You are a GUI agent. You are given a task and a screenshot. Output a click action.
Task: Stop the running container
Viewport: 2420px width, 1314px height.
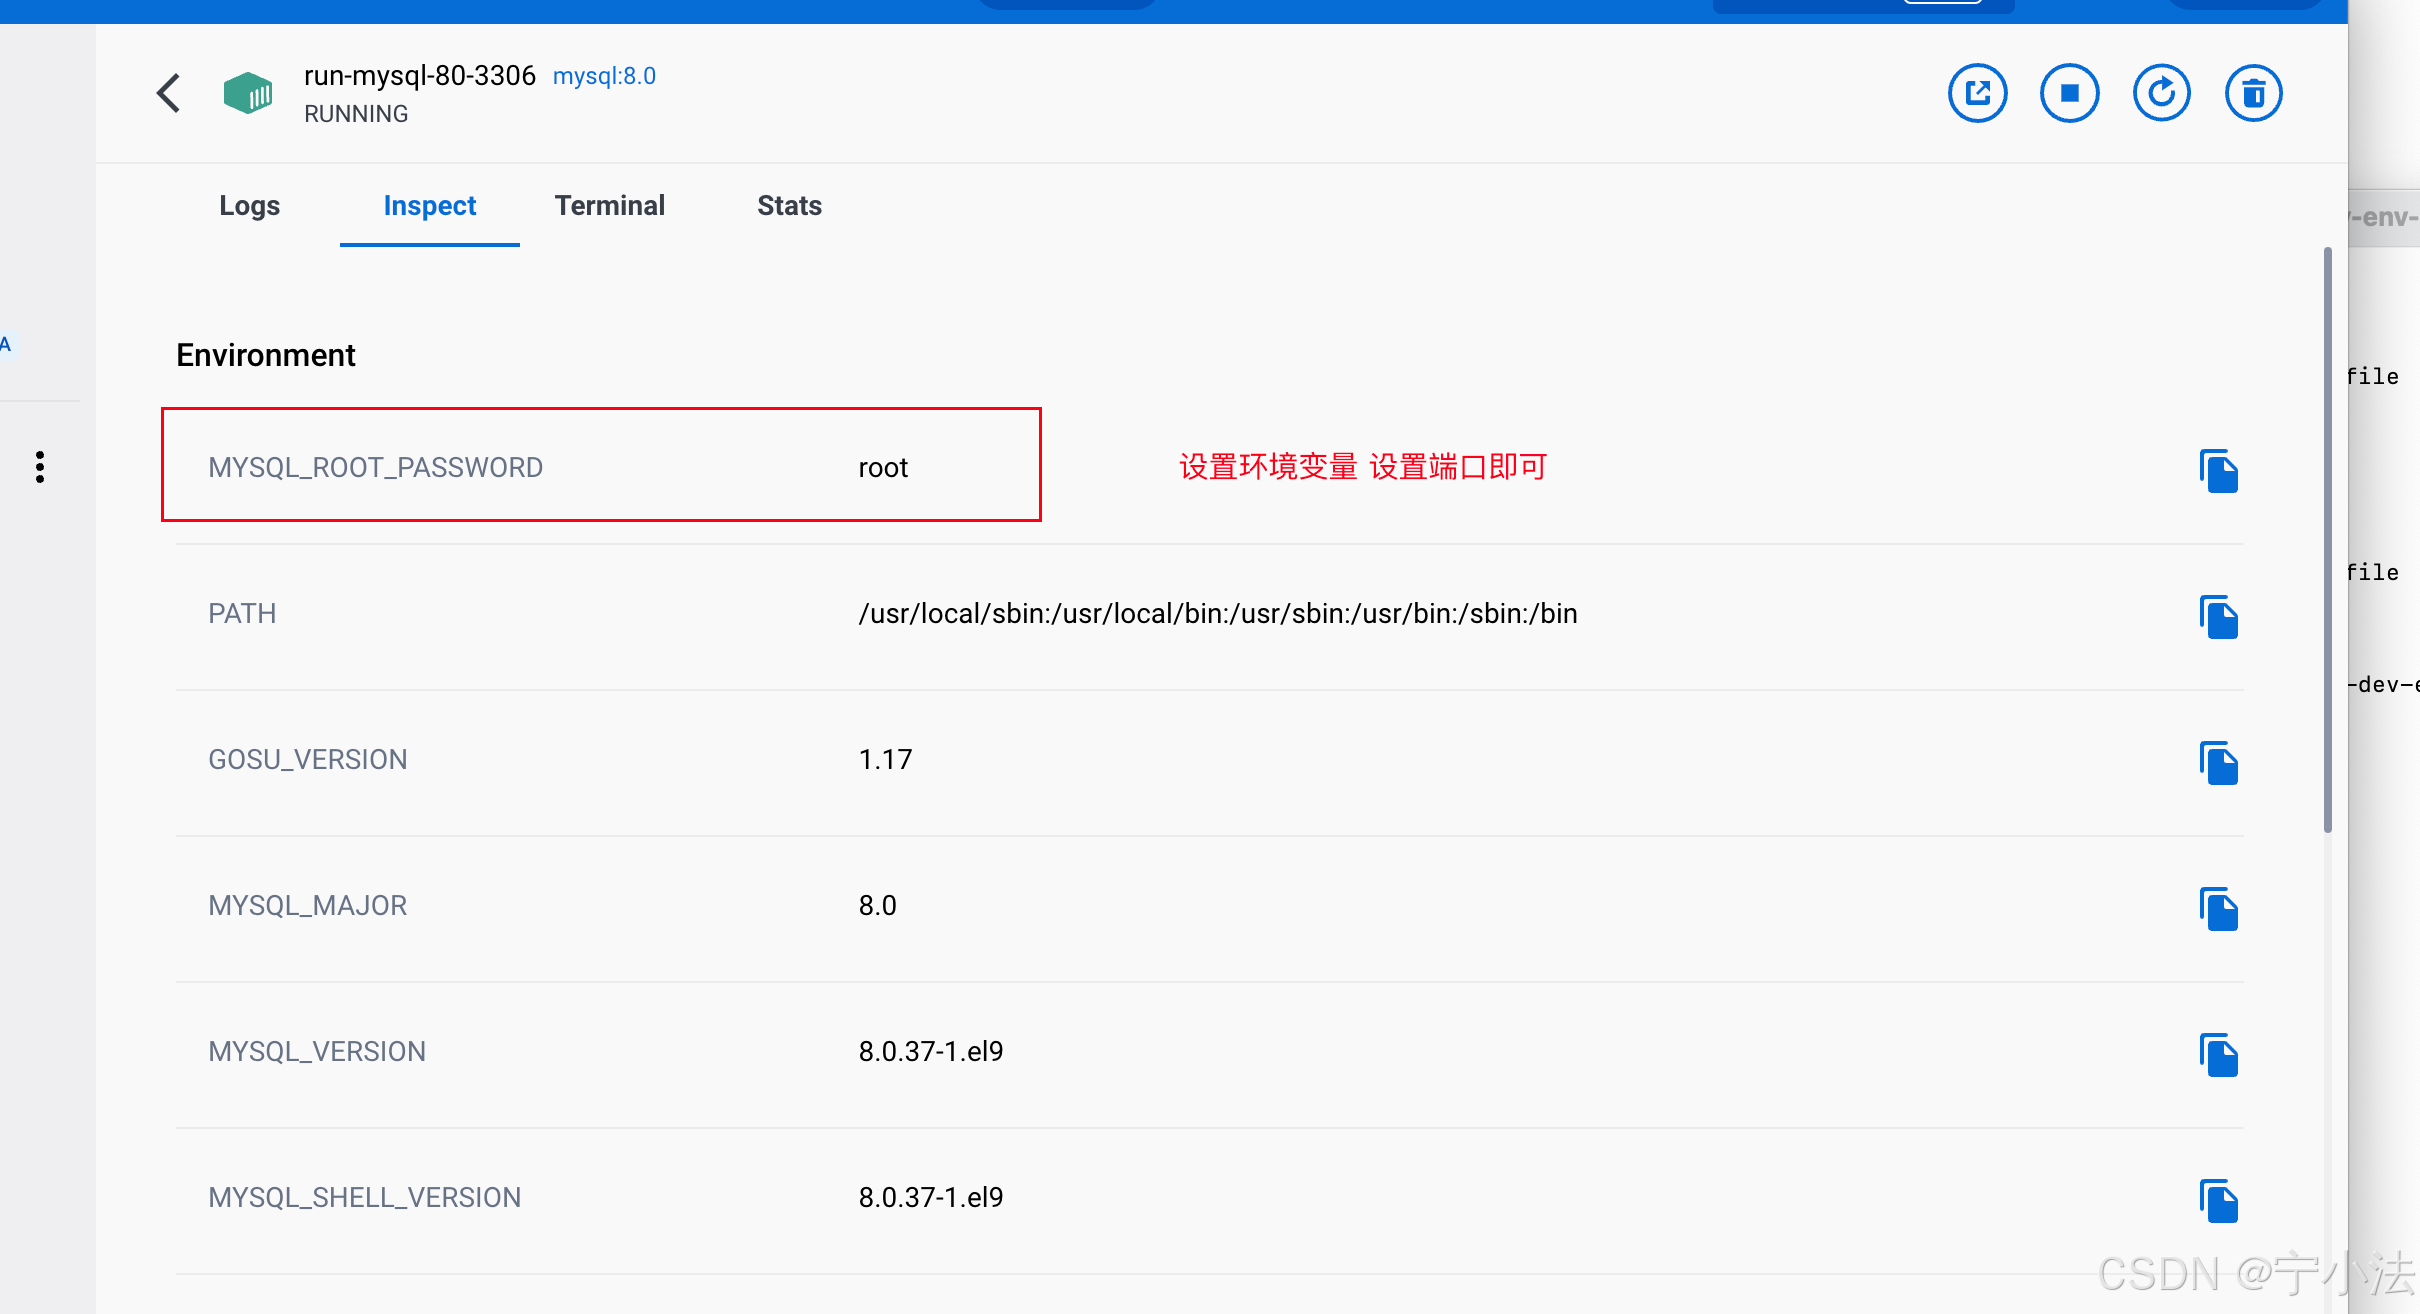2069,92
